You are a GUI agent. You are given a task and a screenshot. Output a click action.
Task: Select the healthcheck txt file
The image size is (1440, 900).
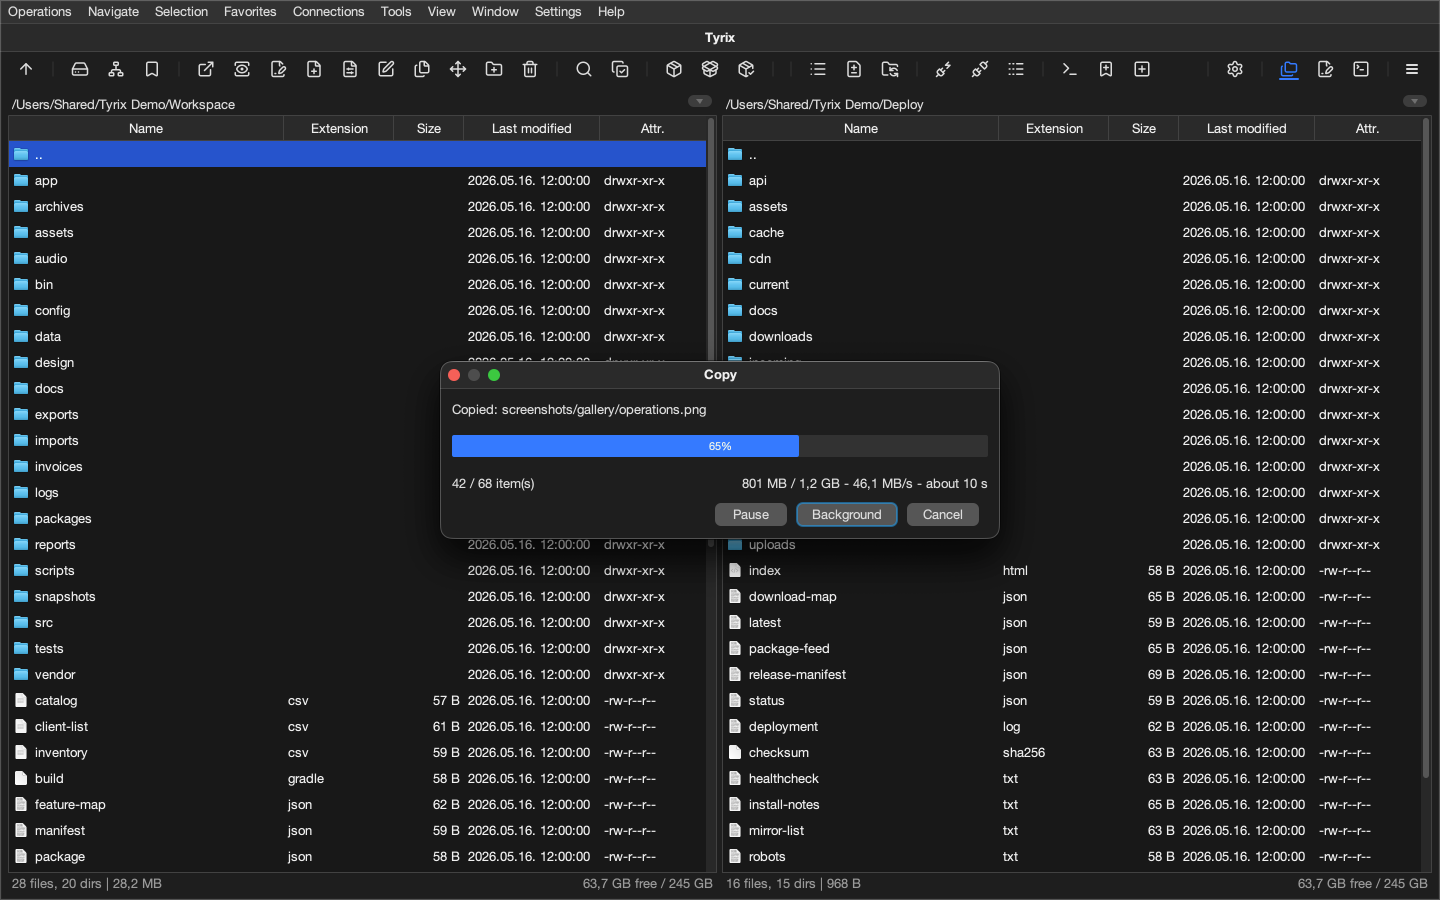(1072, 779)
